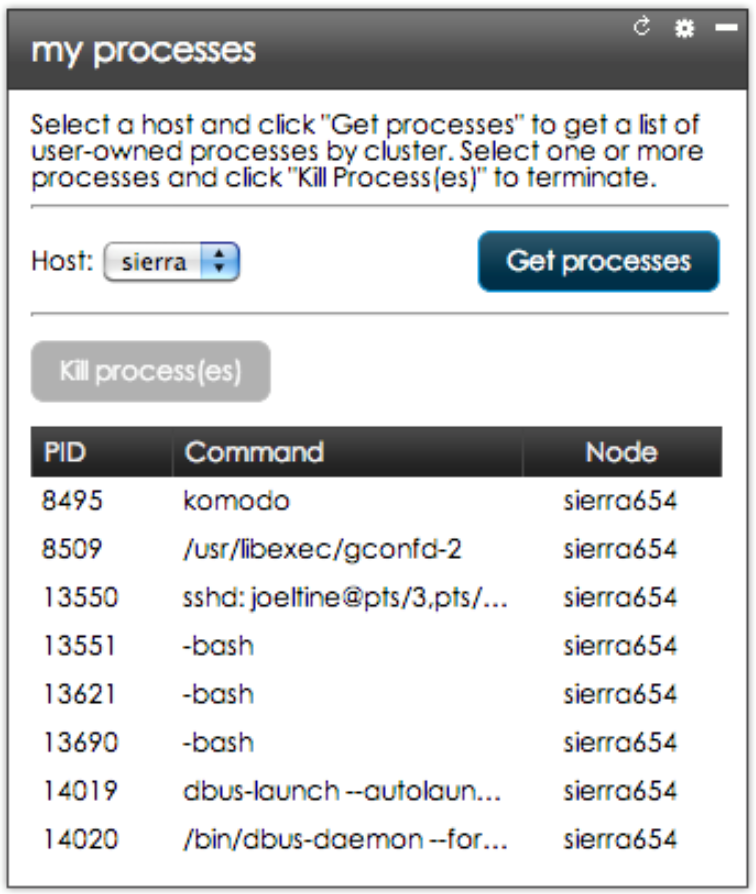Select the -bash process with PID 13551
The image size is (756, 894).
tap(218, 645)
